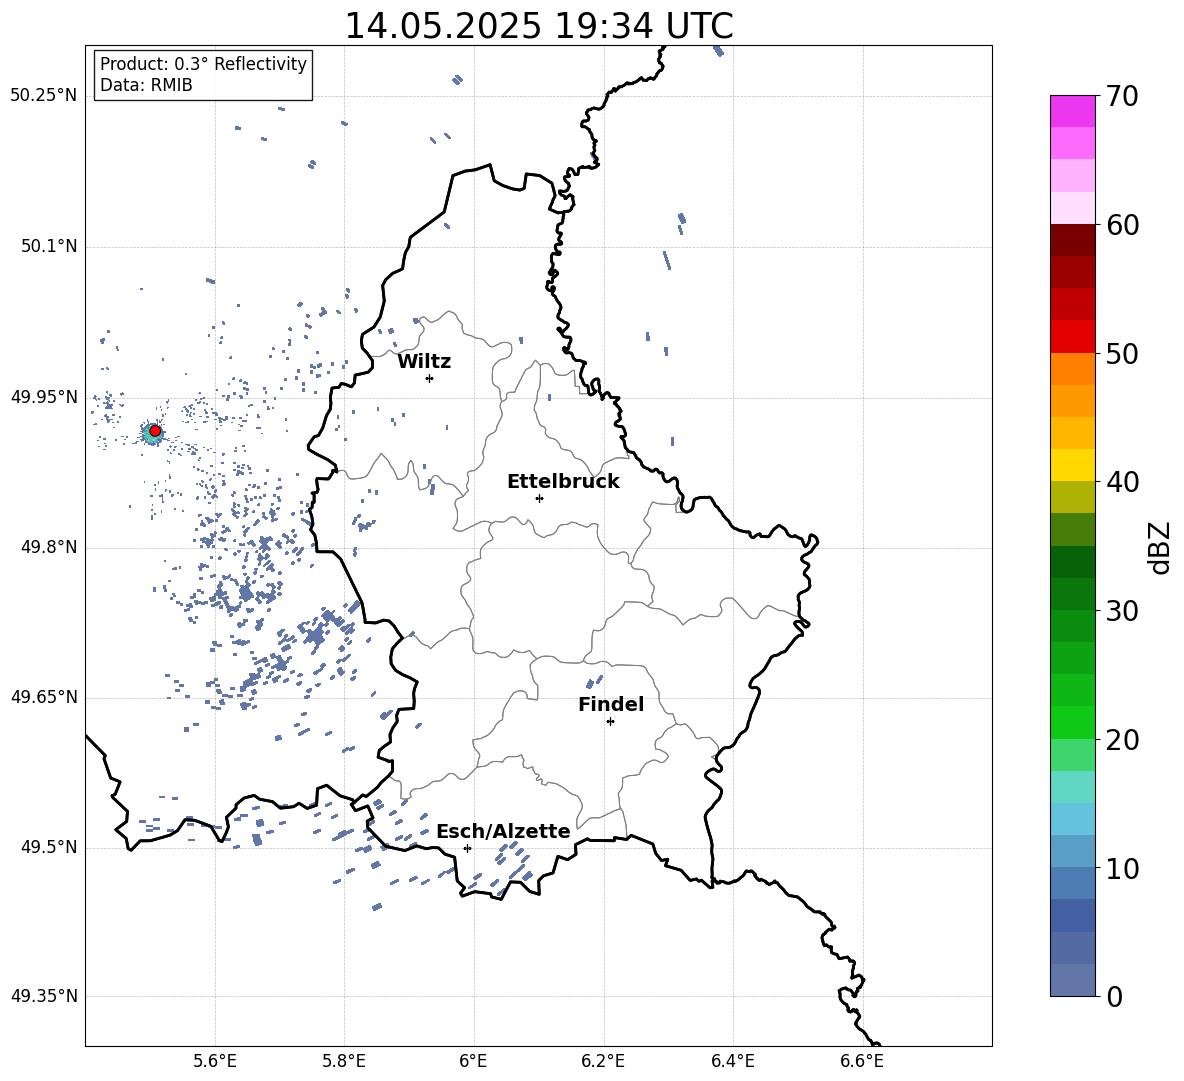Image resolution: width=1184 pixels, height=1081 pixels.
Task: Click latitude label '49.8°N'
Action: pyautogui.click(x=49, y=547)
